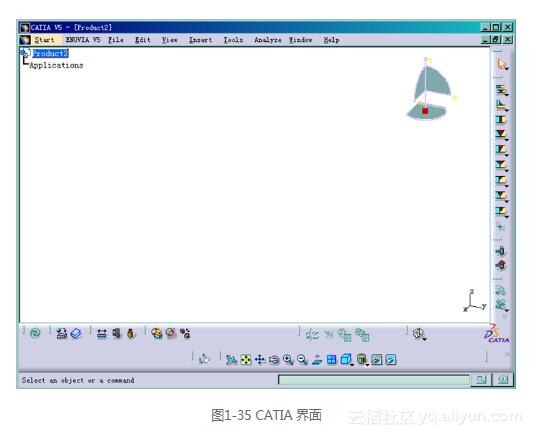The image size is (533, 436).
Task: Click the green spiral Update icon
Action: pos(35,333)
